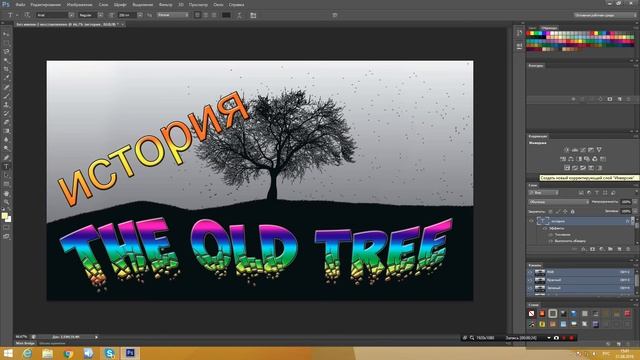The width and height of the screenshot is (640, 360).
Task: Open the Справка menu
Action: coord(236,4)
